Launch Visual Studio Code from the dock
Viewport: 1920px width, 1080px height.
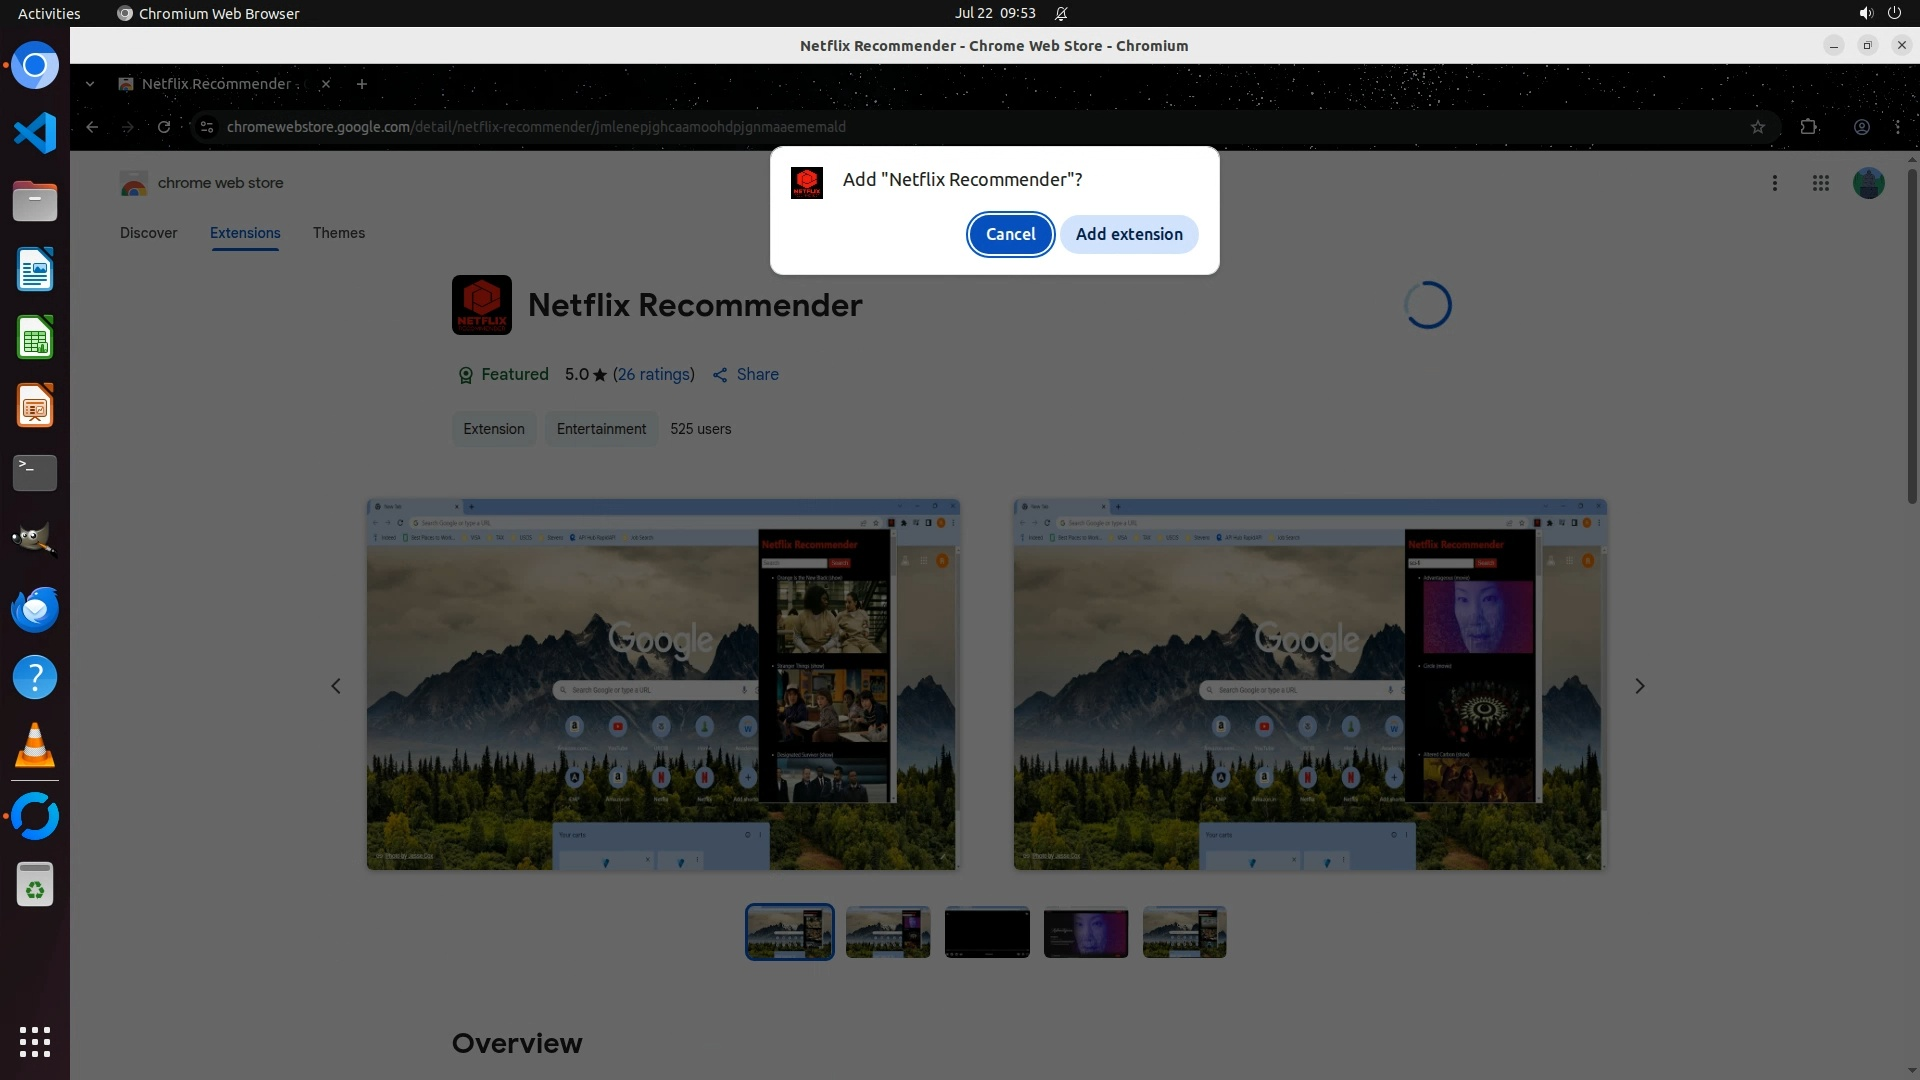pyautogui.click(x=35, y=133)
